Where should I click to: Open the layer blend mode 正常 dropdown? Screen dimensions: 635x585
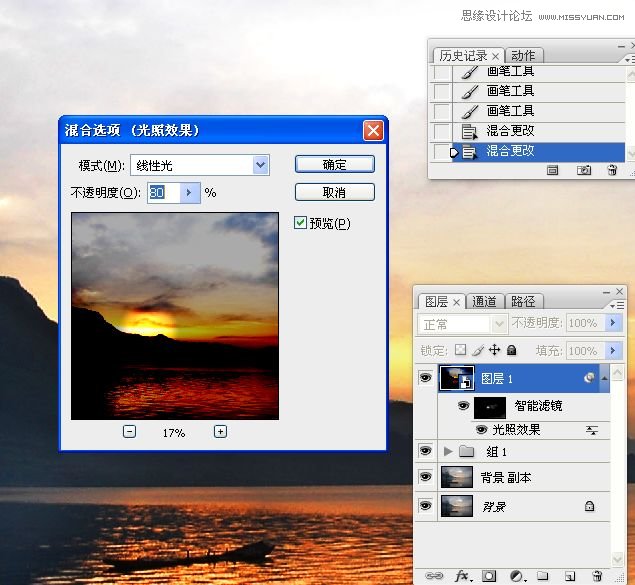click(462, 324)
